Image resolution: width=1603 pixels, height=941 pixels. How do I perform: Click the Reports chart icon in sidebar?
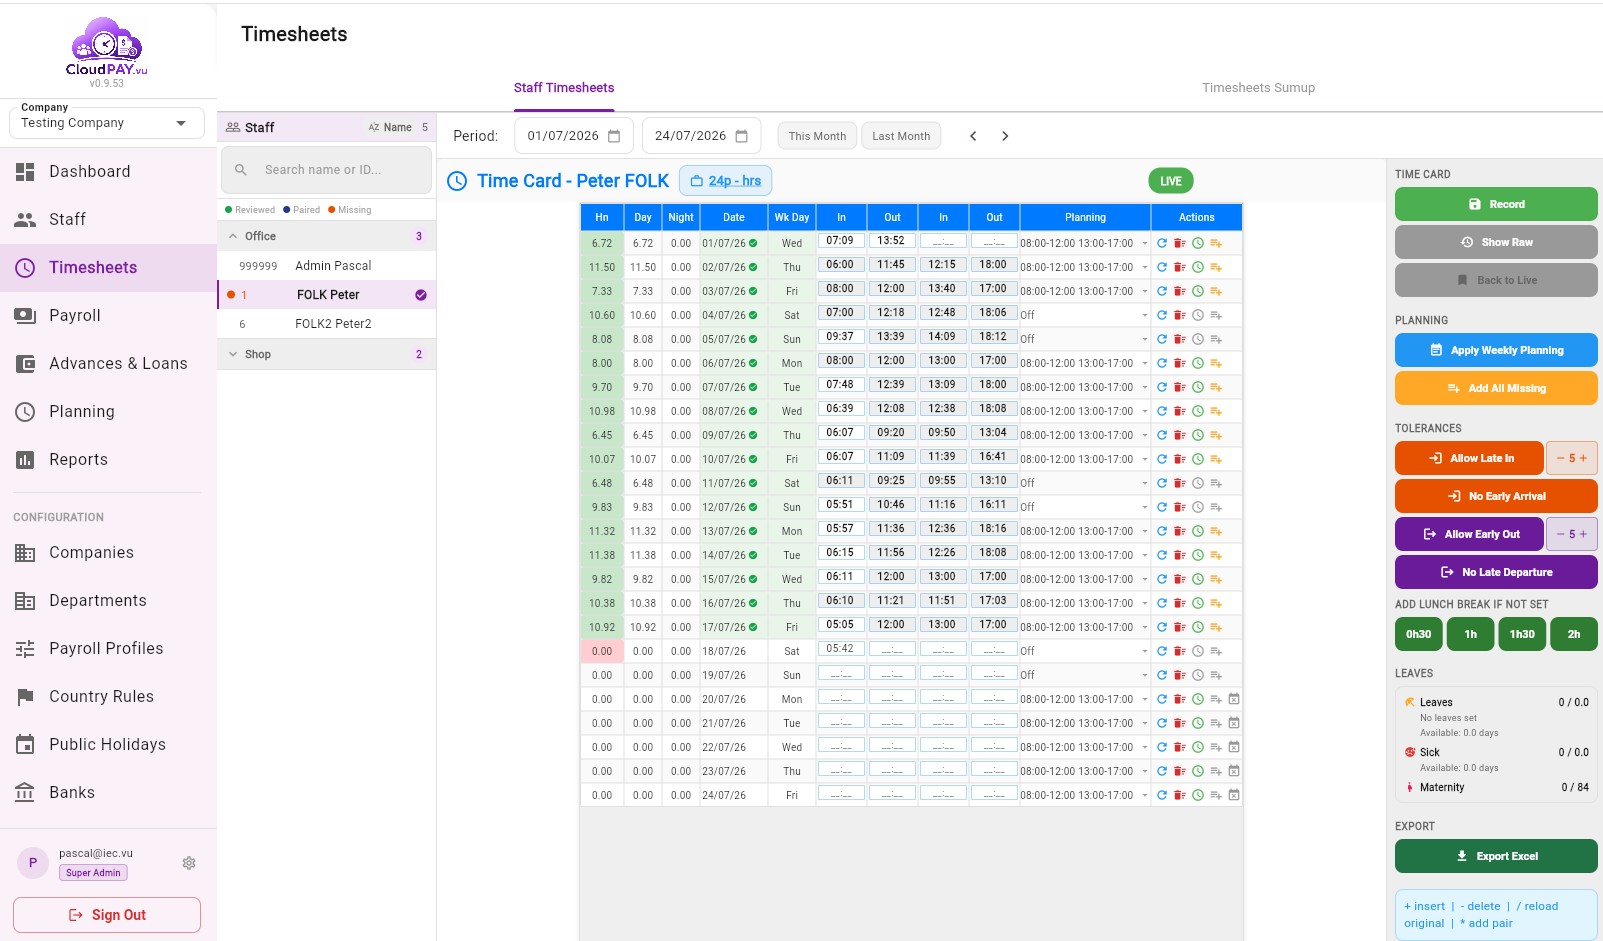tap(25, 459)
